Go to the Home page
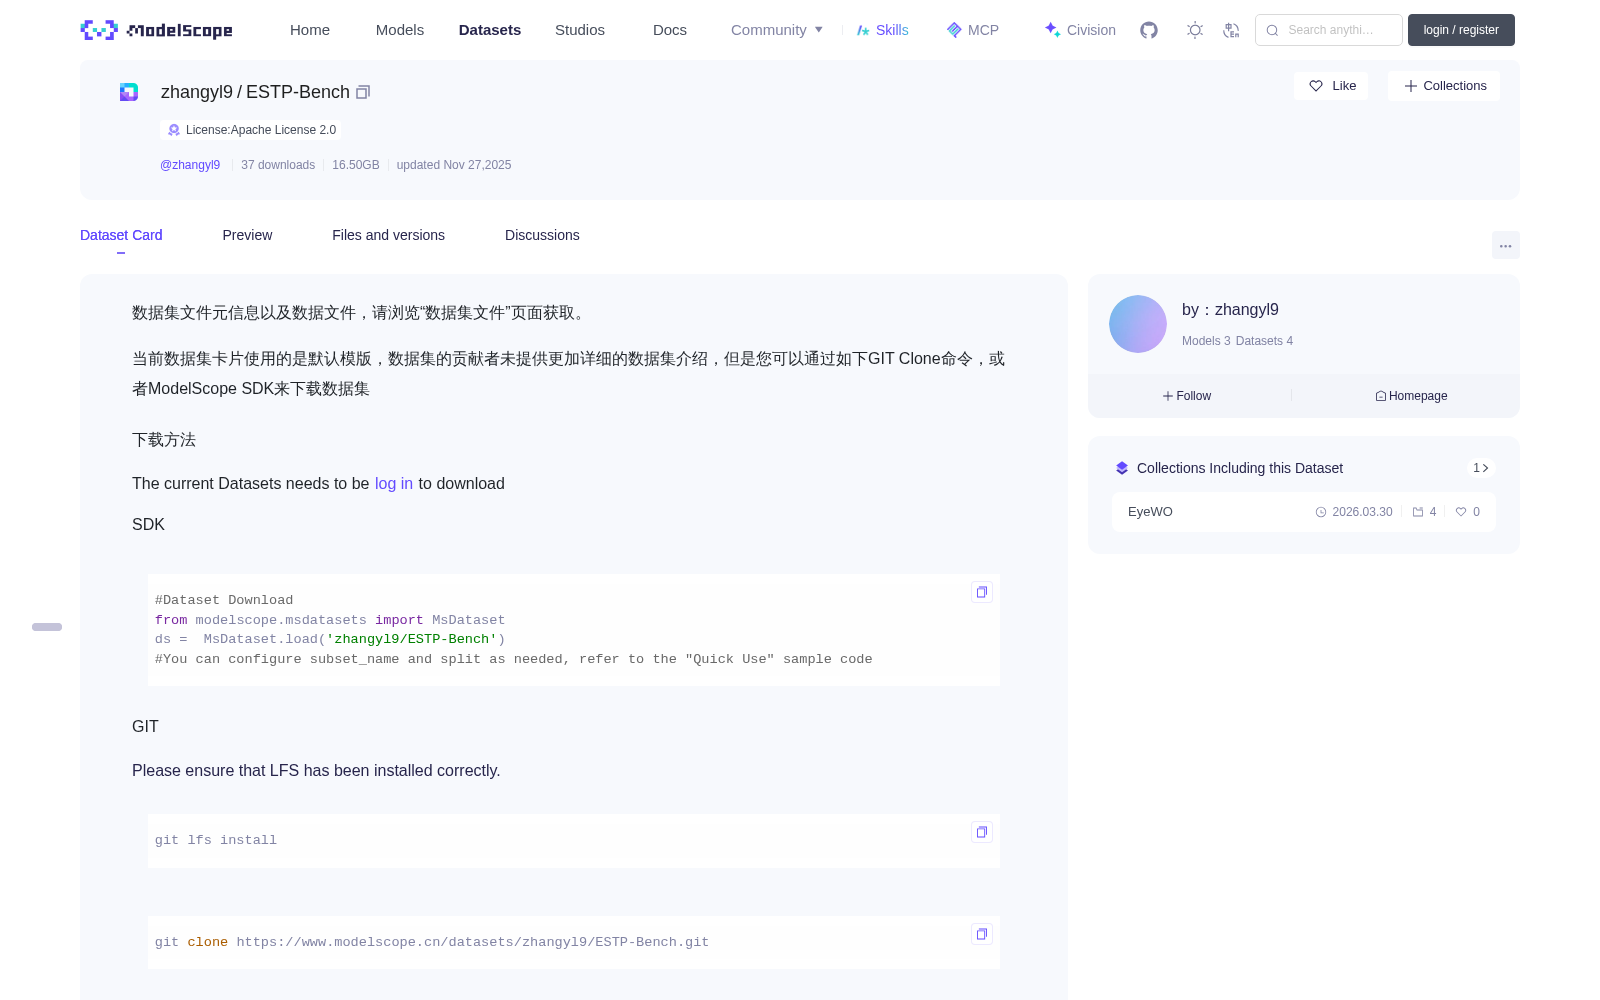The height and width of the screenshot is (1000, 1600). pyautogui.click(x=310, y=30)
